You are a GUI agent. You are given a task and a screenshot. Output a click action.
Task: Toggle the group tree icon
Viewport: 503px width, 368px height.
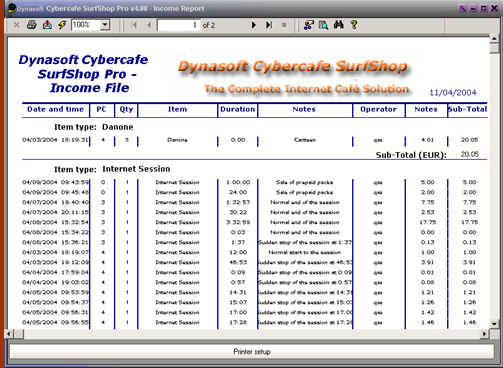(309, 25)
